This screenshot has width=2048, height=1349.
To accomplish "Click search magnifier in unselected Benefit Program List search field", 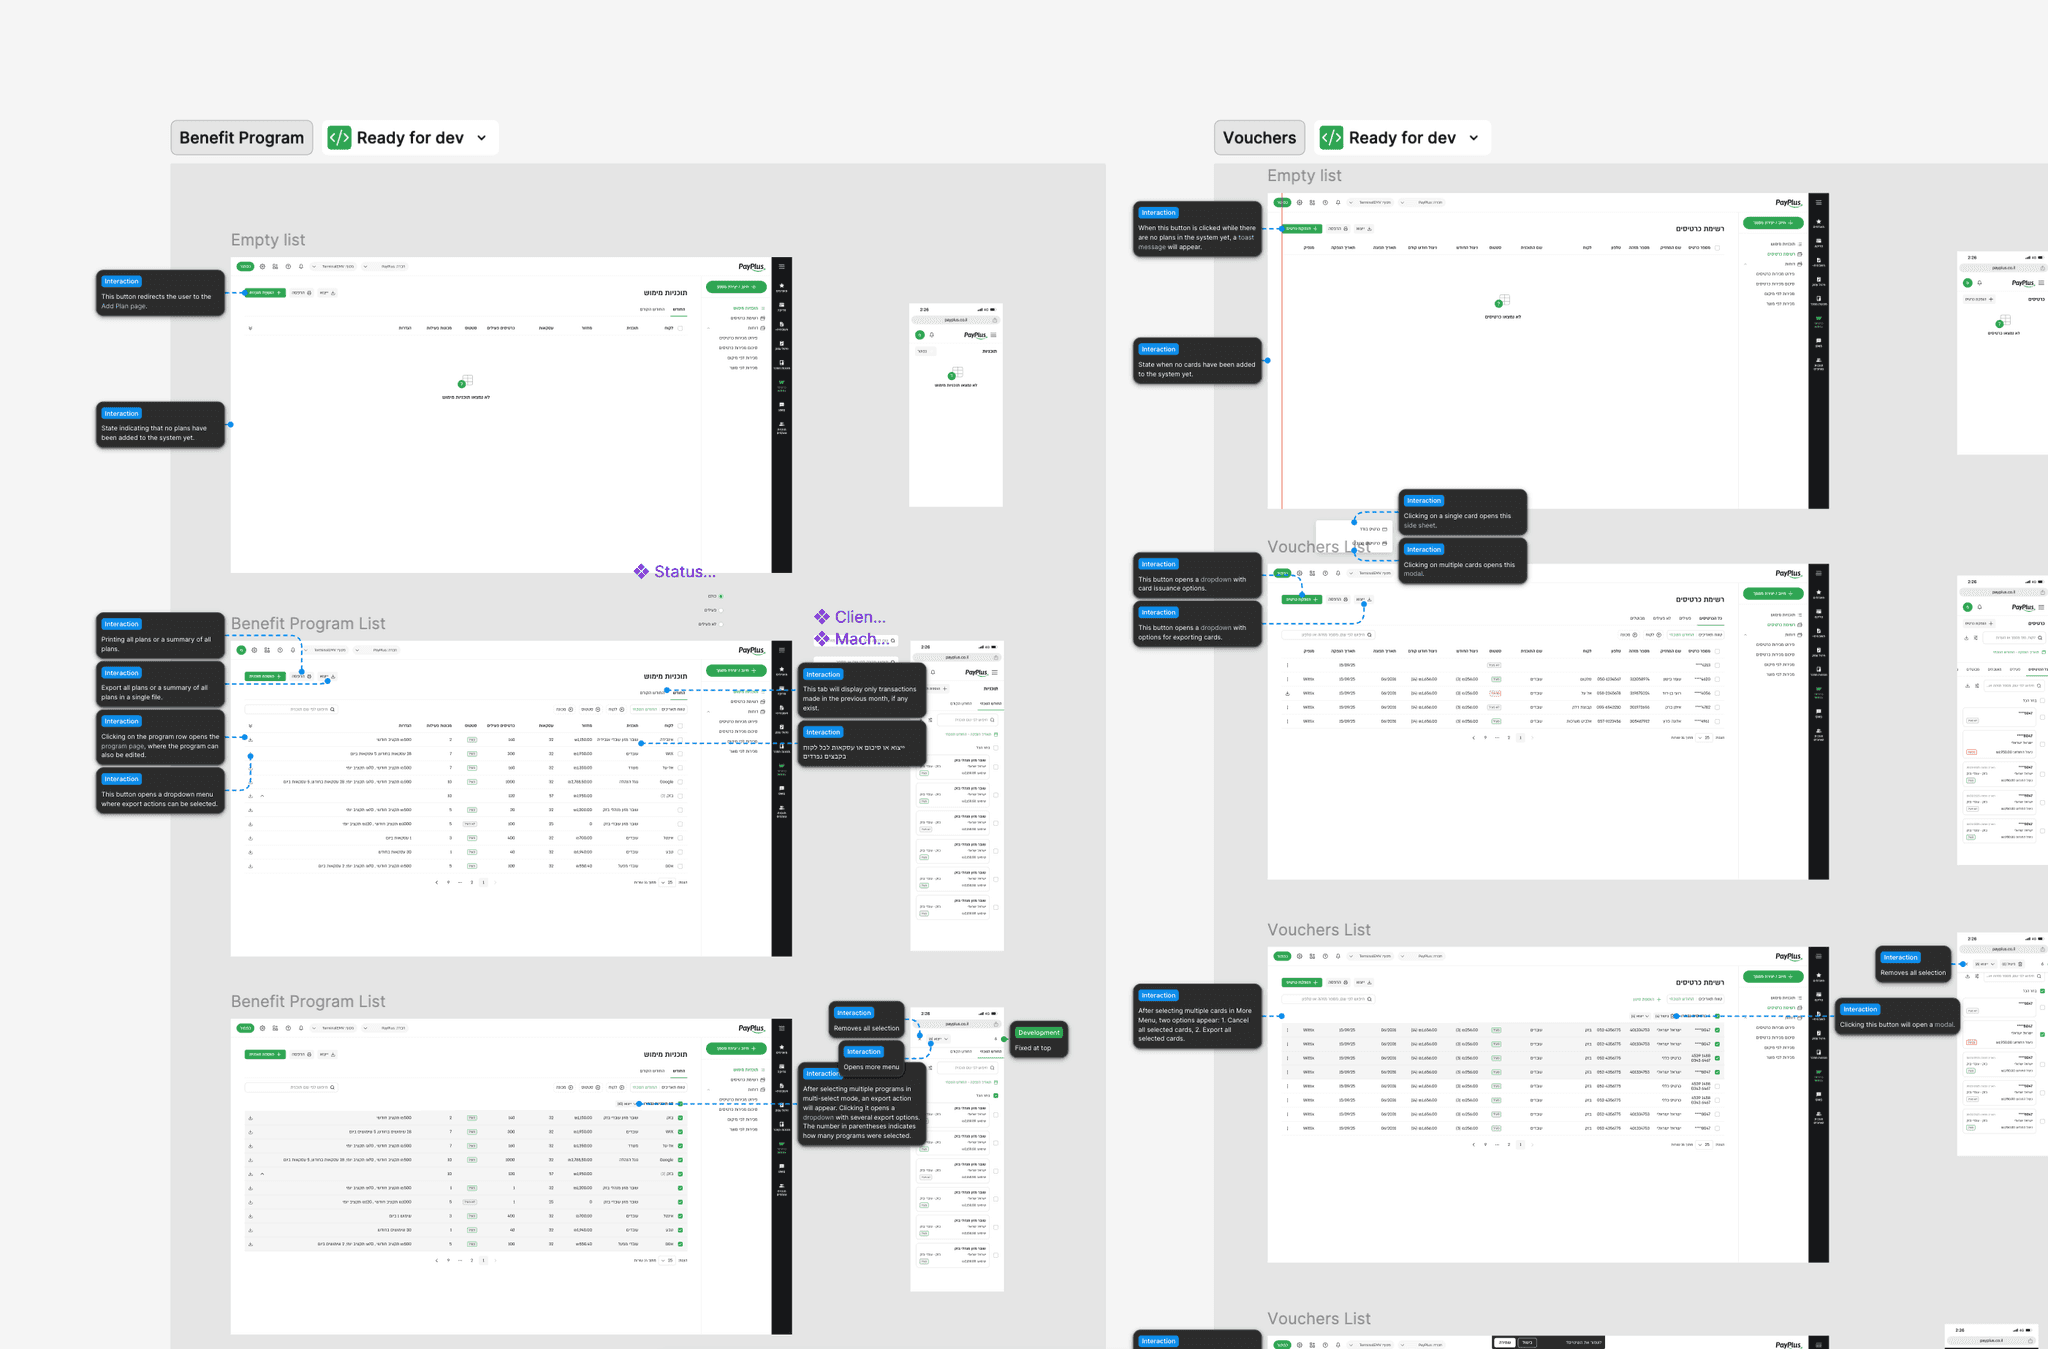I will click(x=333, y=709).
